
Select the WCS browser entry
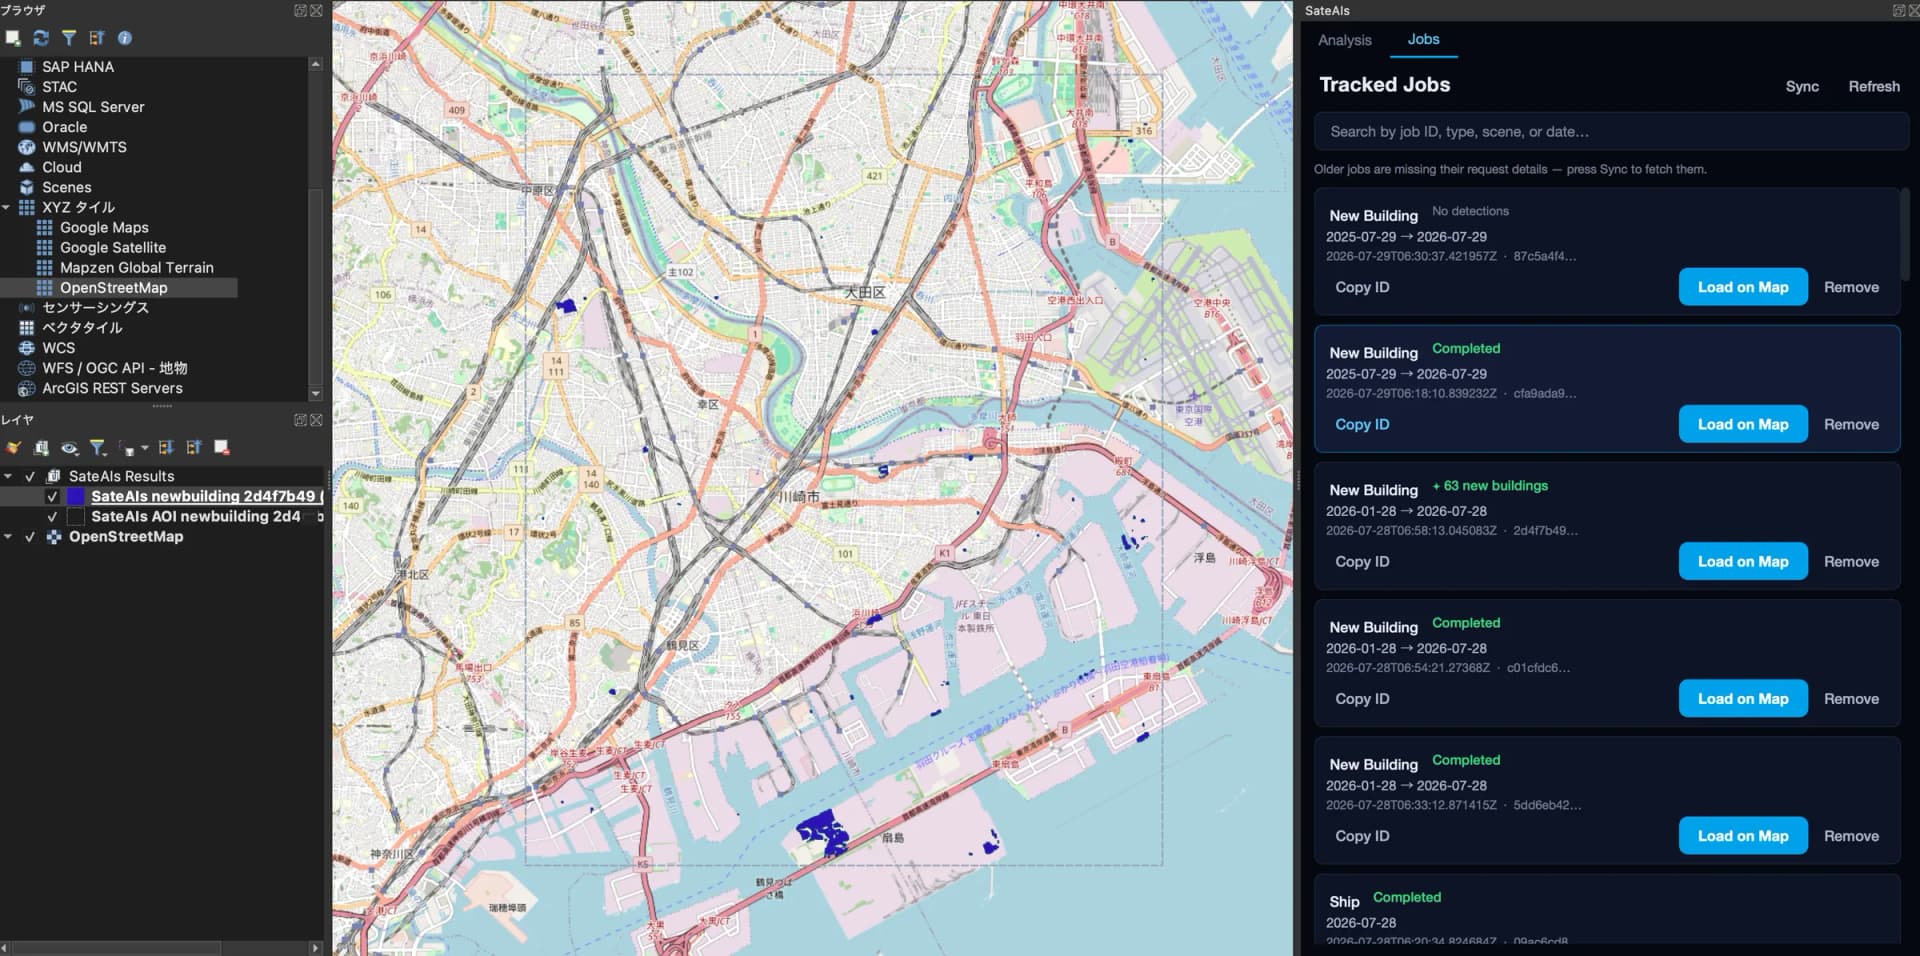point(58,347)
